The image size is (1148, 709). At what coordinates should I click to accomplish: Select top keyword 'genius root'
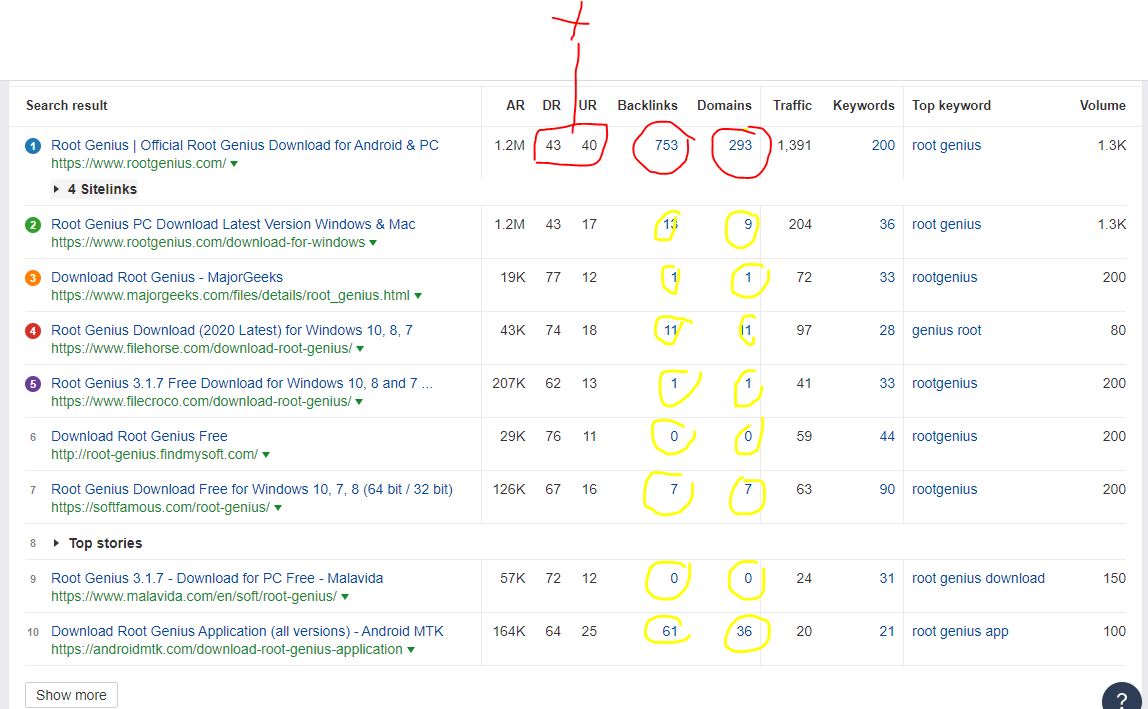(946, 330)
